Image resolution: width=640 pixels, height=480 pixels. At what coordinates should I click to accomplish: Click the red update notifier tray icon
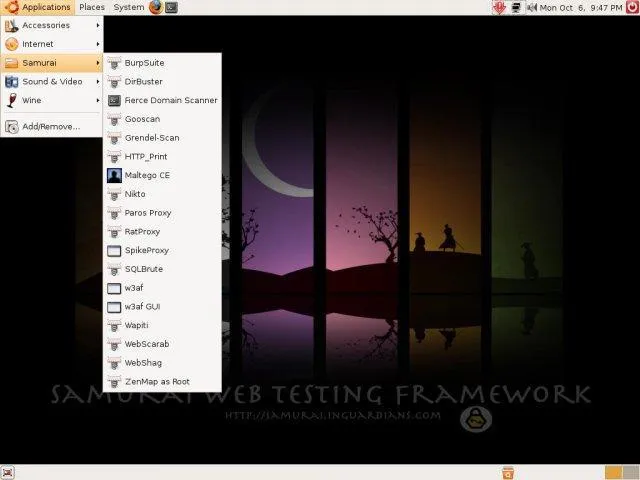pyautogui.click(x=497, y=7)
